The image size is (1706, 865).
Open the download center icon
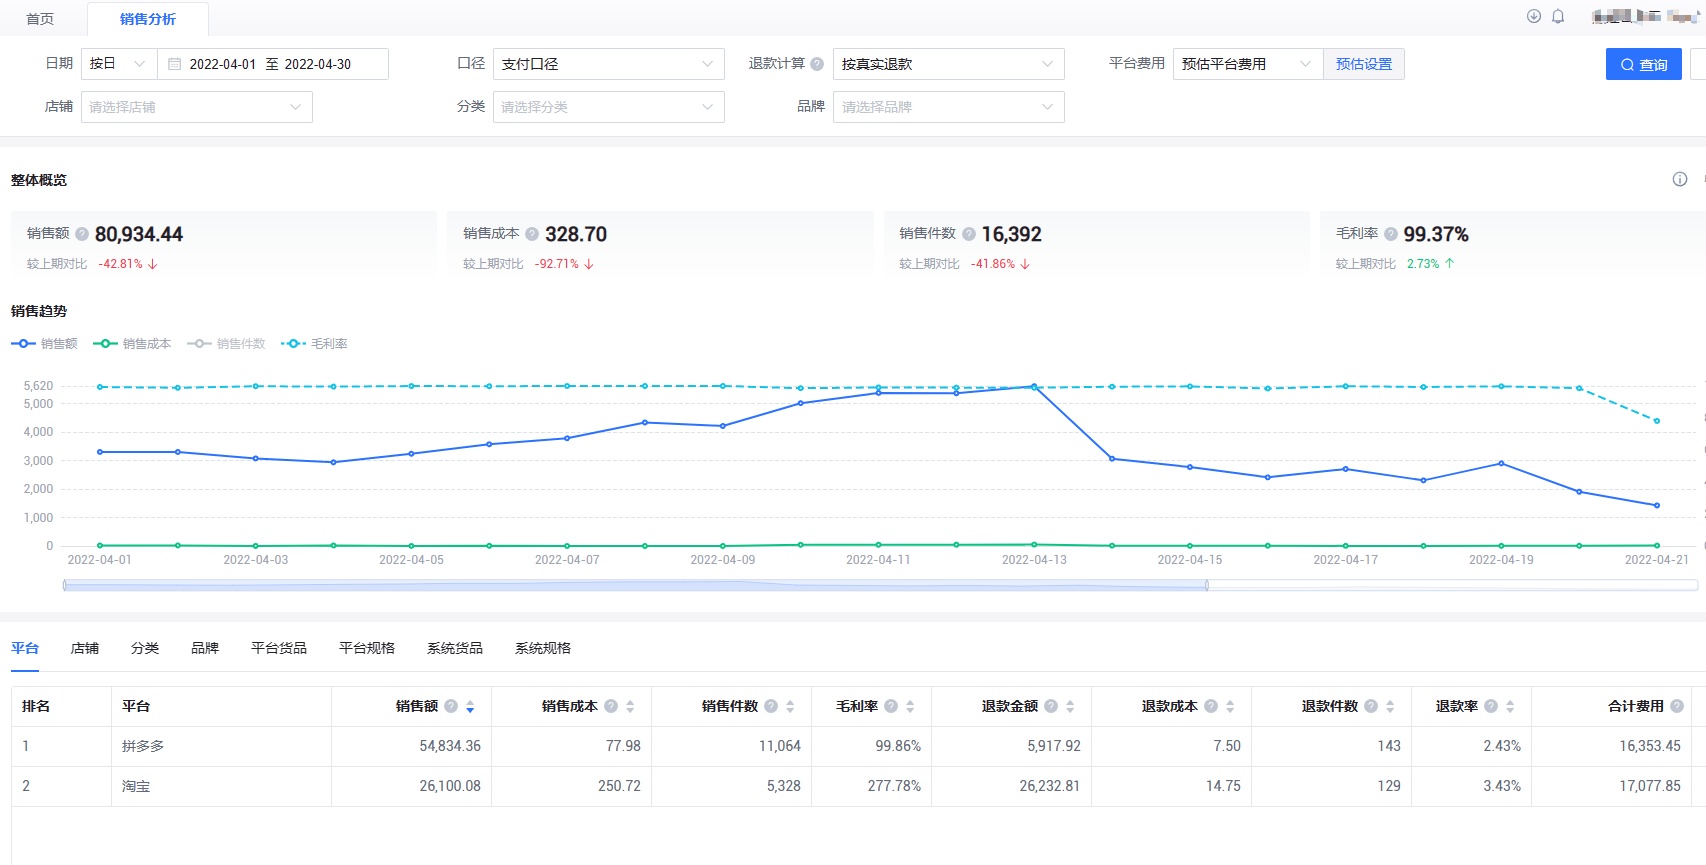point(1534,16)
